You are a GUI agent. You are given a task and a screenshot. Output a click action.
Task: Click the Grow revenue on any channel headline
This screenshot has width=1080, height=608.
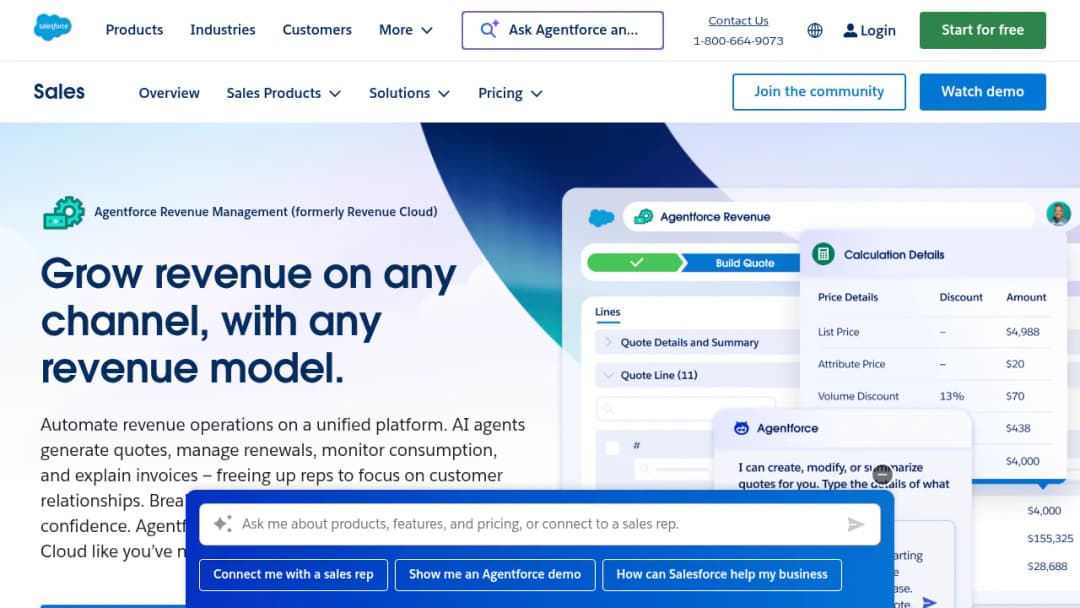(x=249, y=321)
